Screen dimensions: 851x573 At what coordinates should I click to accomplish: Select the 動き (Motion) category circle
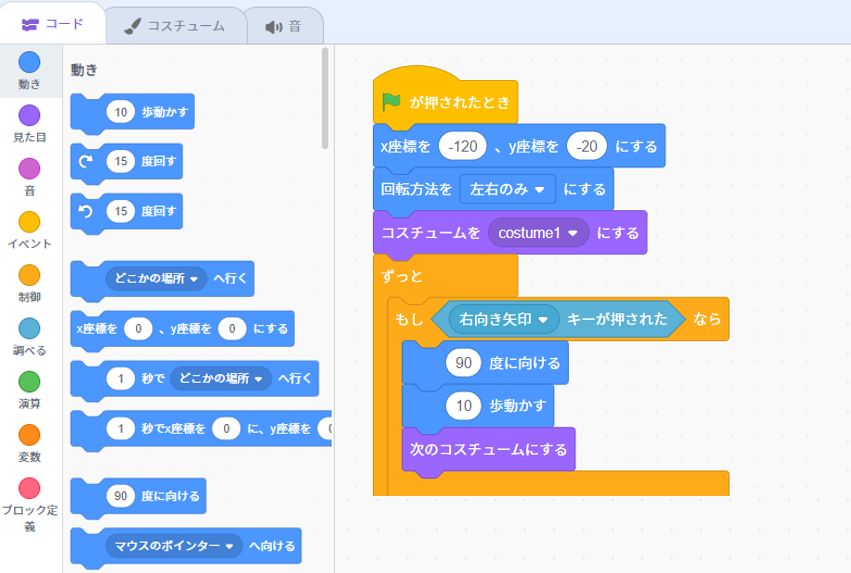click(x=29, y=62)
